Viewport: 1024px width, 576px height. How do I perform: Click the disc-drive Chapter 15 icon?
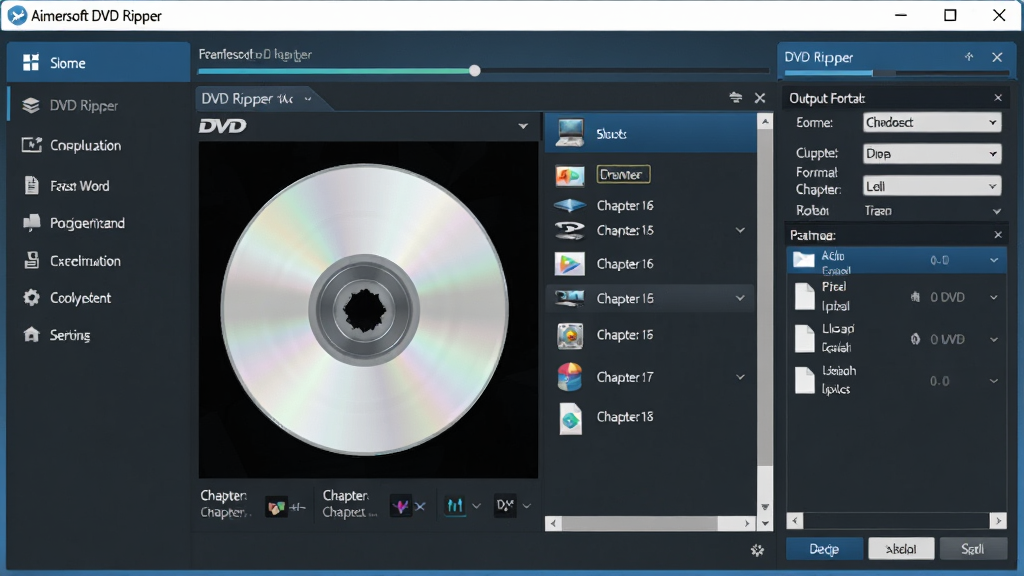(x=569, y=230)
